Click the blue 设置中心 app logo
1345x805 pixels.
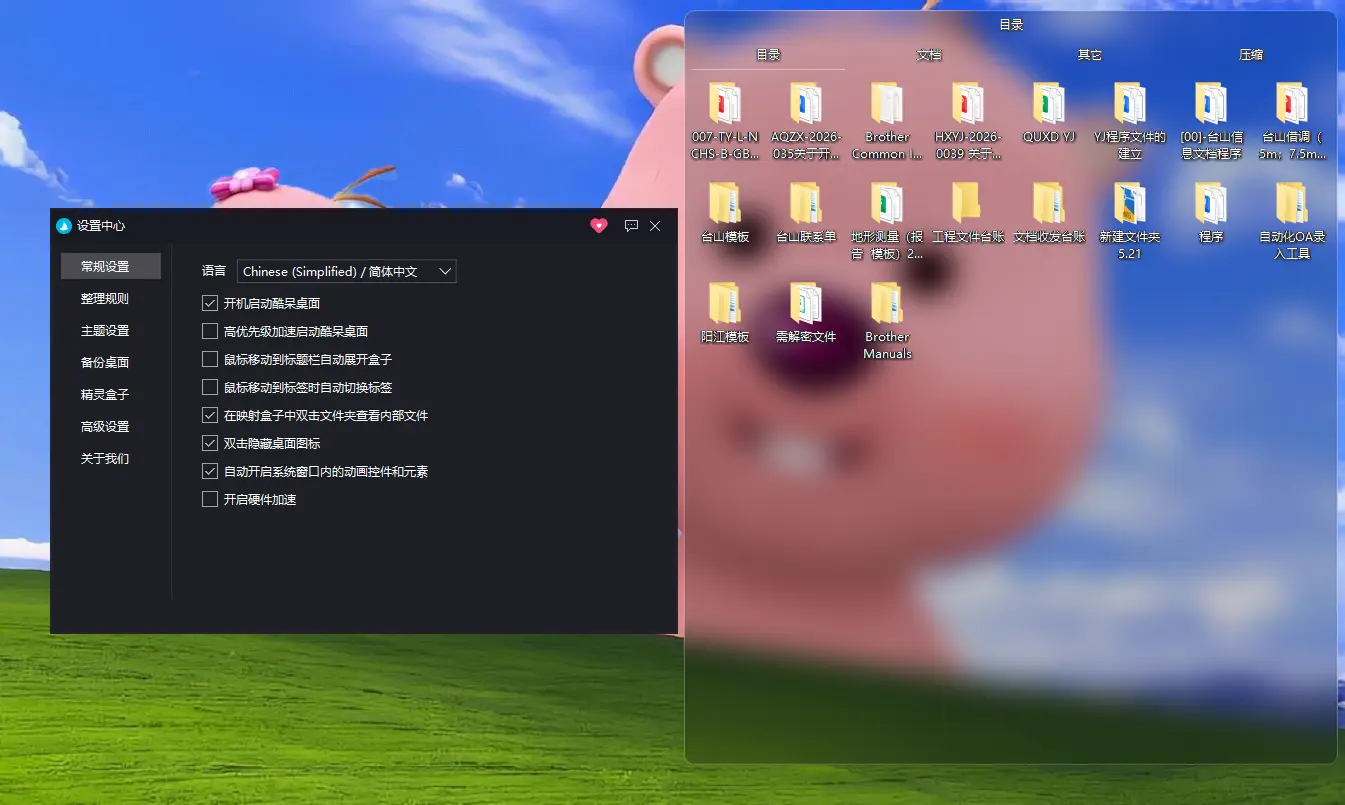[64, 226]
